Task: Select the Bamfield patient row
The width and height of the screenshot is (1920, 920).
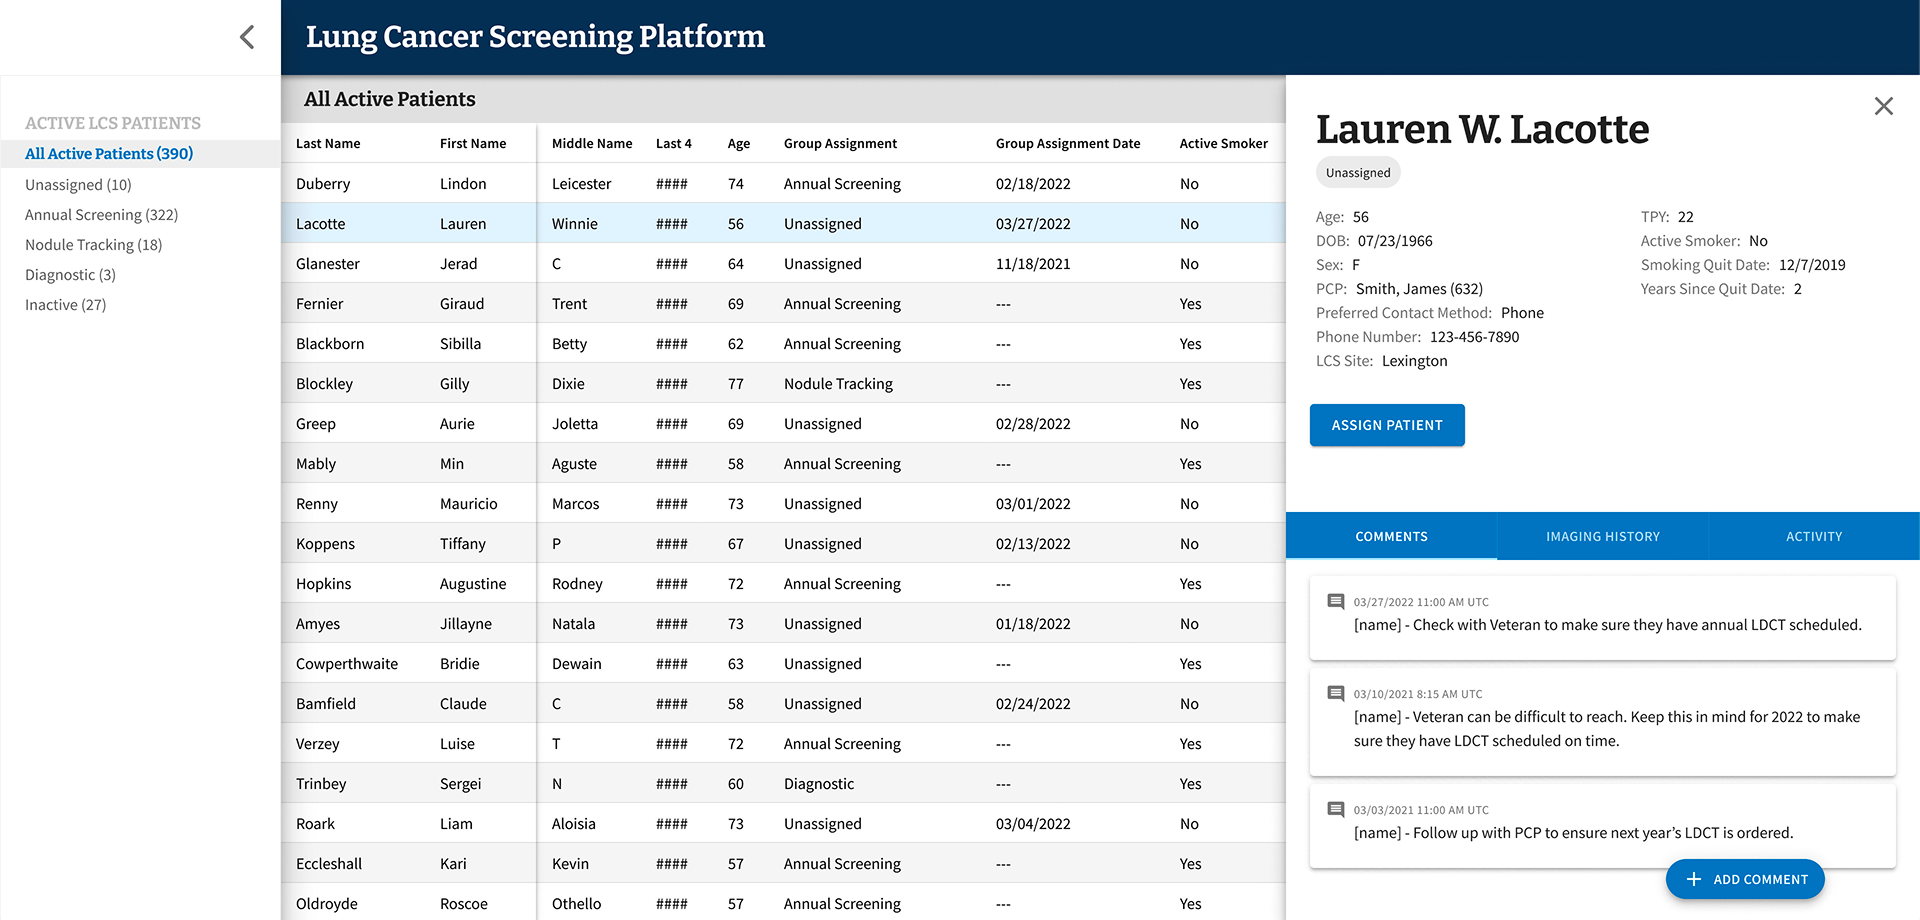Action: click(783, 703)
